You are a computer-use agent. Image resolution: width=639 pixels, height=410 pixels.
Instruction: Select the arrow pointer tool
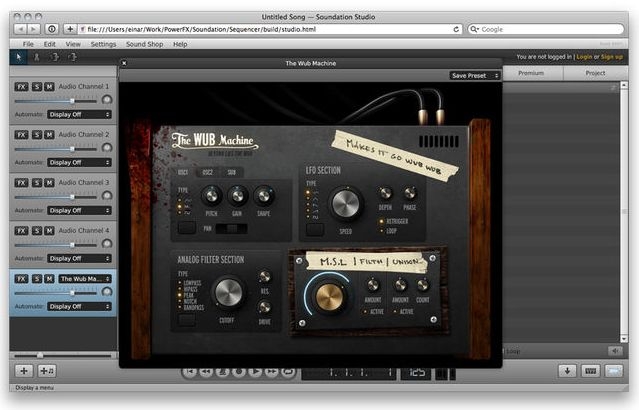[18, 57]
